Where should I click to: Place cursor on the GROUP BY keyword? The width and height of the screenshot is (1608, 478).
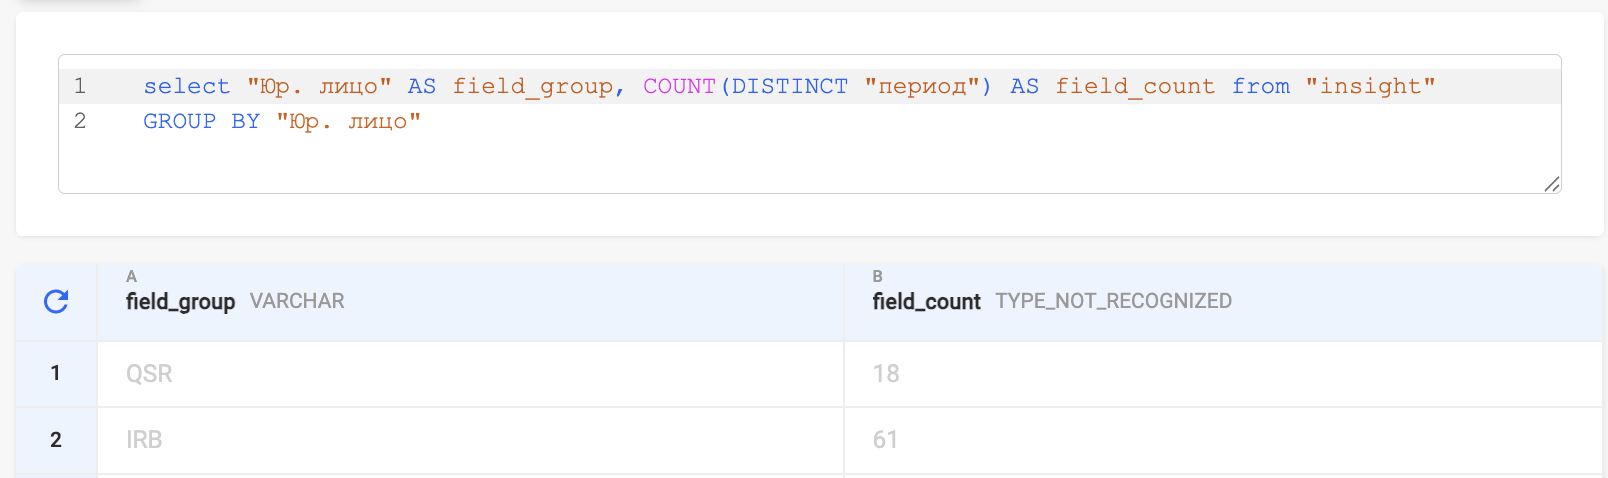pyautogui.click(x=201, y=121)
